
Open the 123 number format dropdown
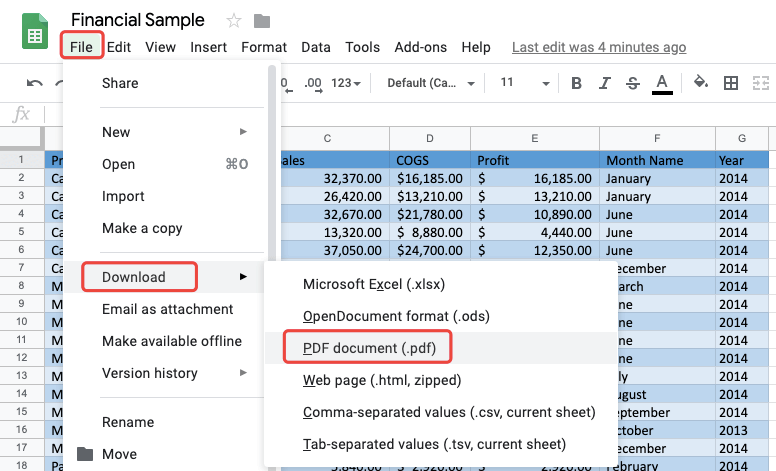(347, 83)
